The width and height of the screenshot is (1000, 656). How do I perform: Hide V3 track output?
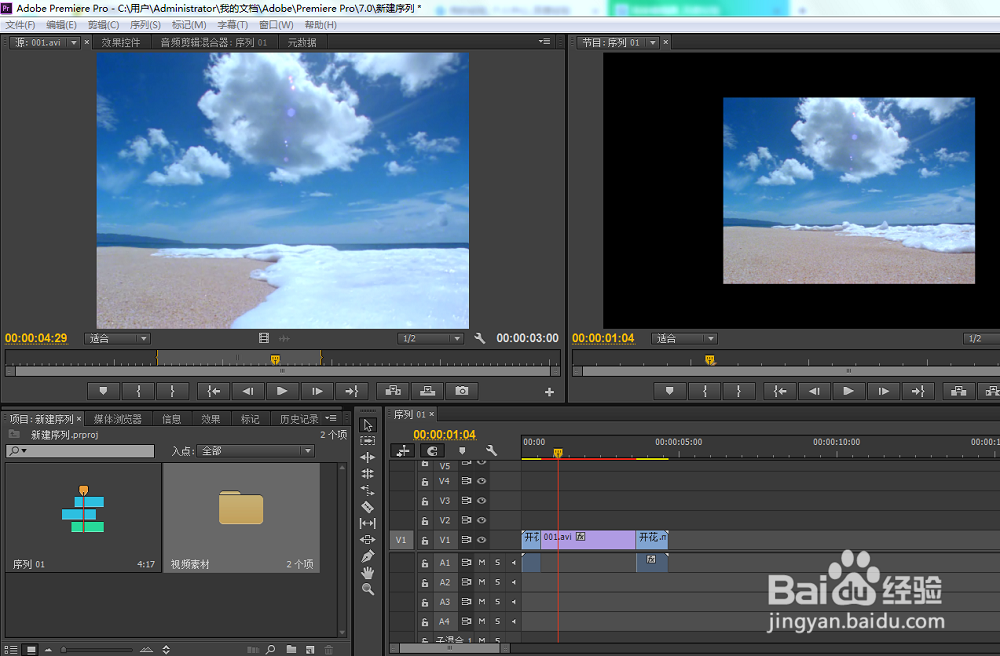pyautogui.click(x=482, y=500)
